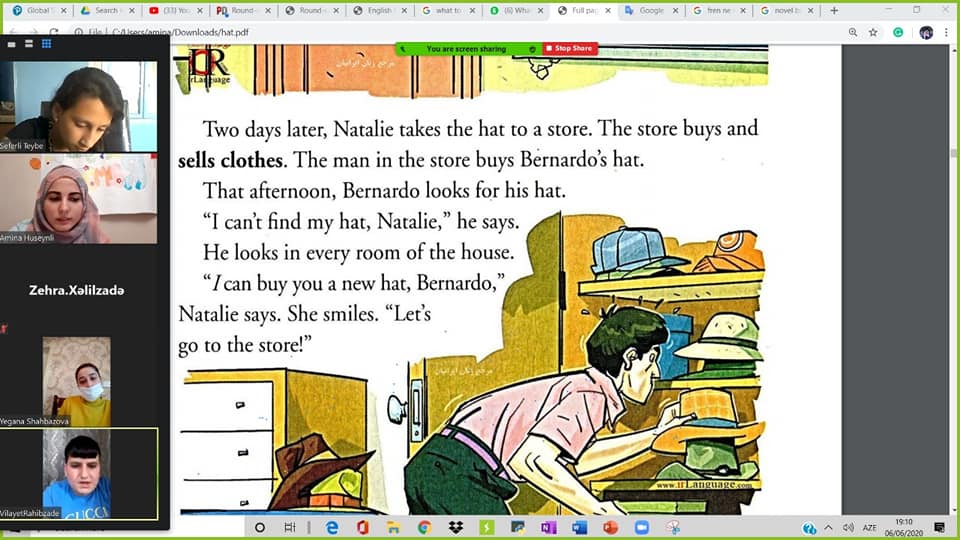Select Amina Huseynli's video thumbnail
960x540 pixels.
(x=78, y=198)
